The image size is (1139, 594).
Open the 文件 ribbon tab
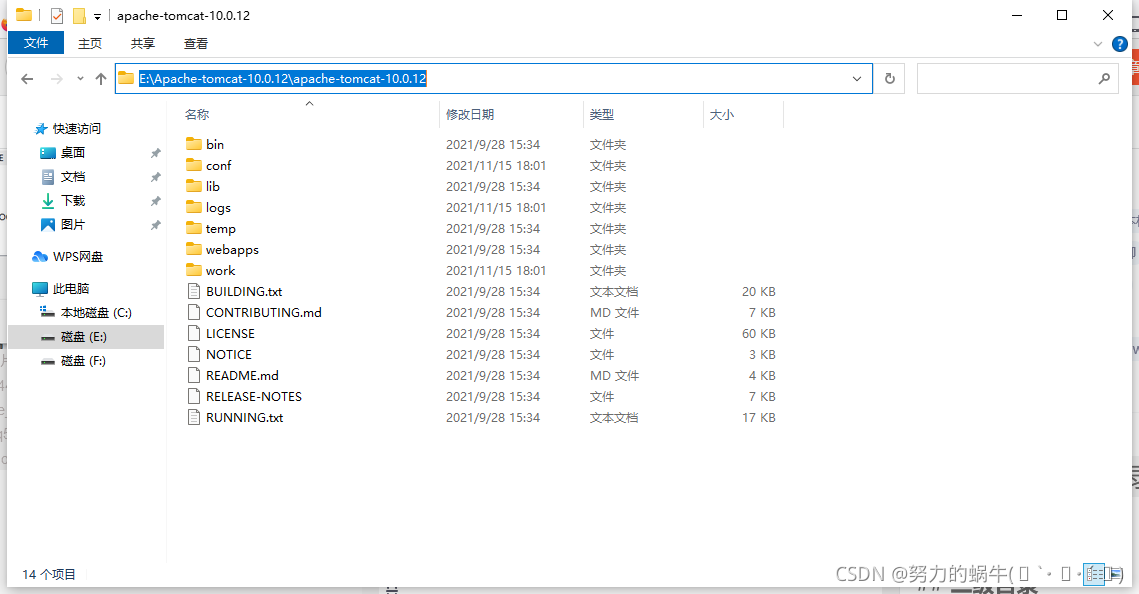click(x=36, y=43)
